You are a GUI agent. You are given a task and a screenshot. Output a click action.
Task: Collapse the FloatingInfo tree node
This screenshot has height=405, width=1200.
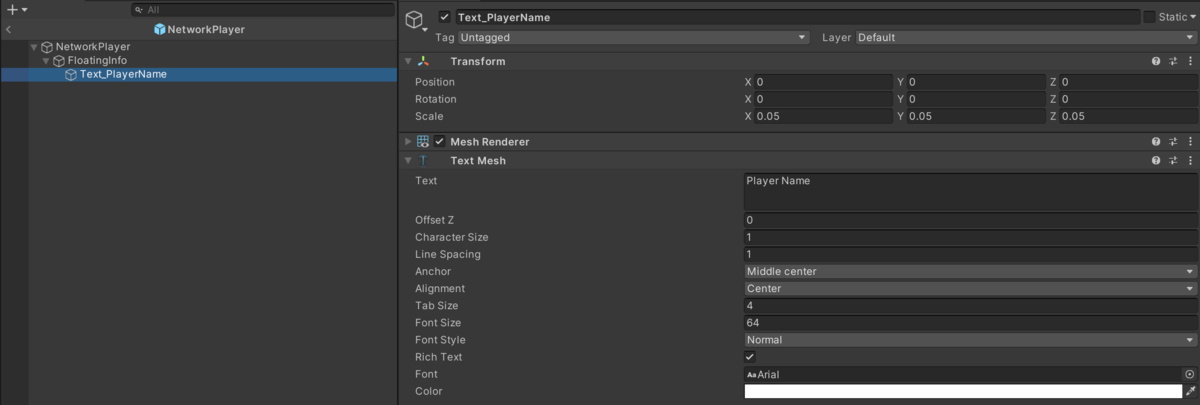point(46,60)
